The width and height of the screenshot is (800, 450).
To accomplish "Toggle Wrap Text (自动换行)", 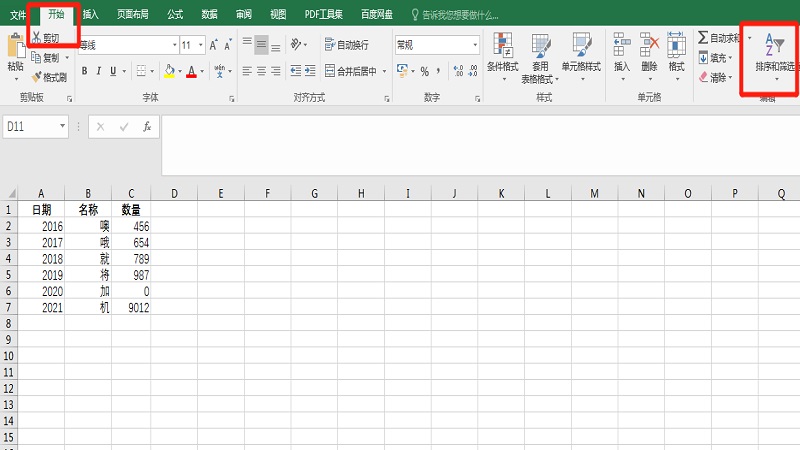I will pos(346,45).
